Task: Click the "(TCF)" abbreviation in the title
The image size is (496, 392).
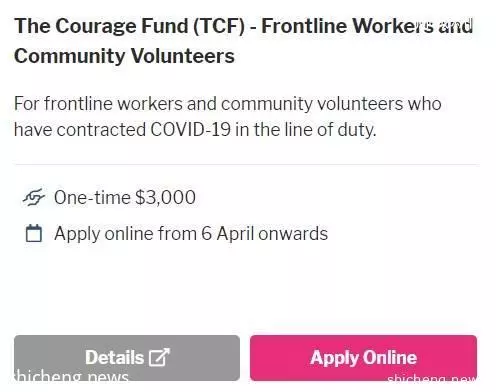Action: 219,26
